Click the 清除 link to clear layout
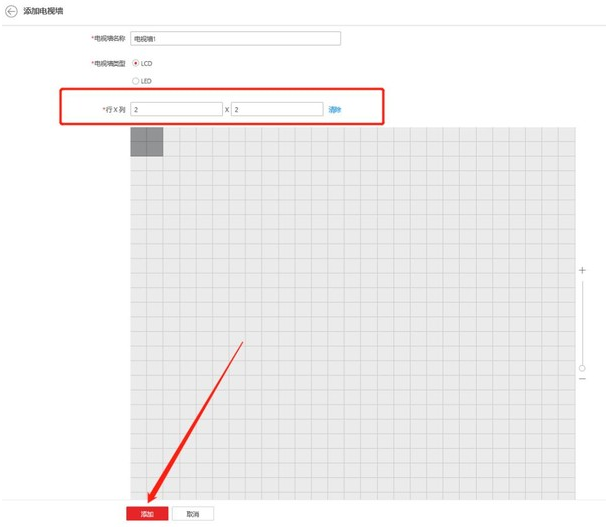This screenshot has height=531, width=606. [335, 109]
